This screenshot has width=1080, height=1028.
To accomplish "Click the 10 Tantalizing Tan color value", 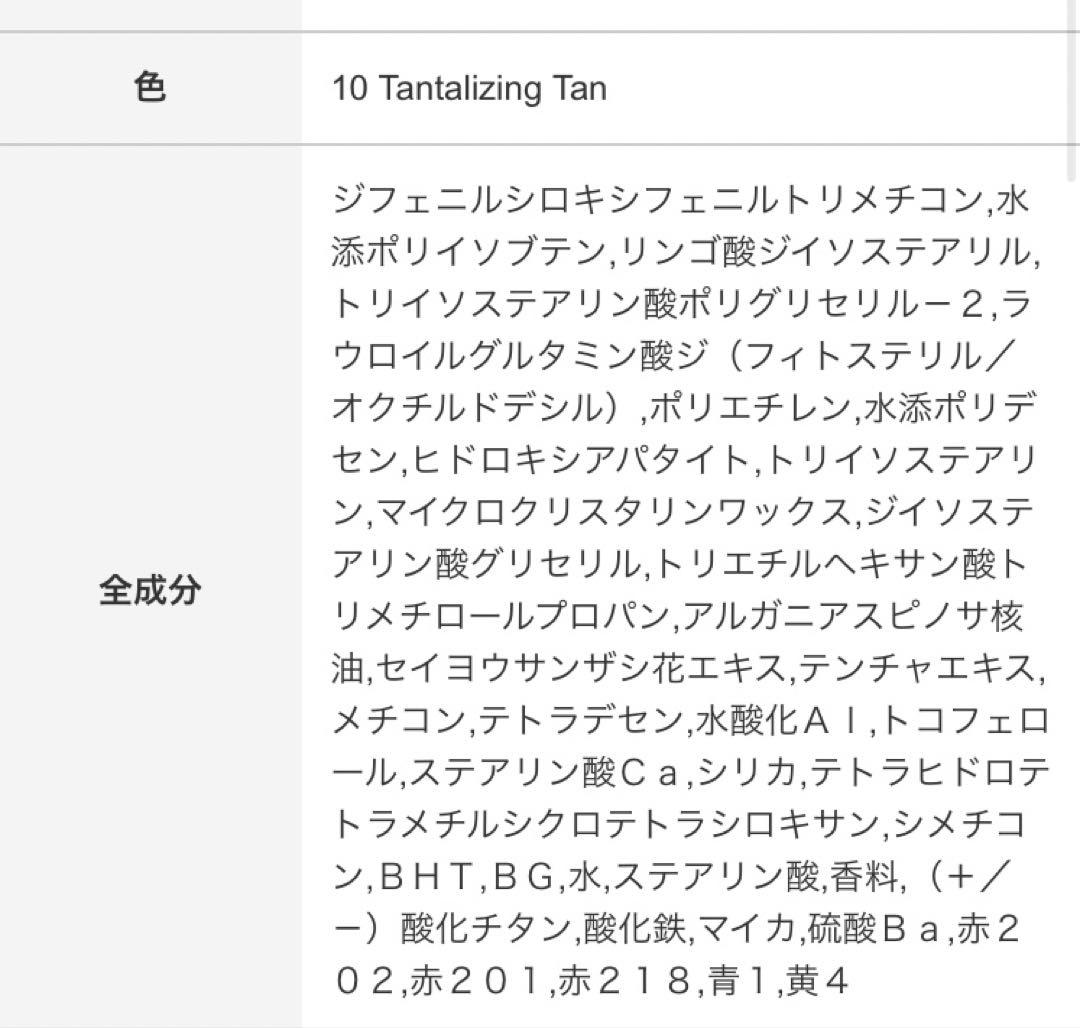I will (469, 89).
